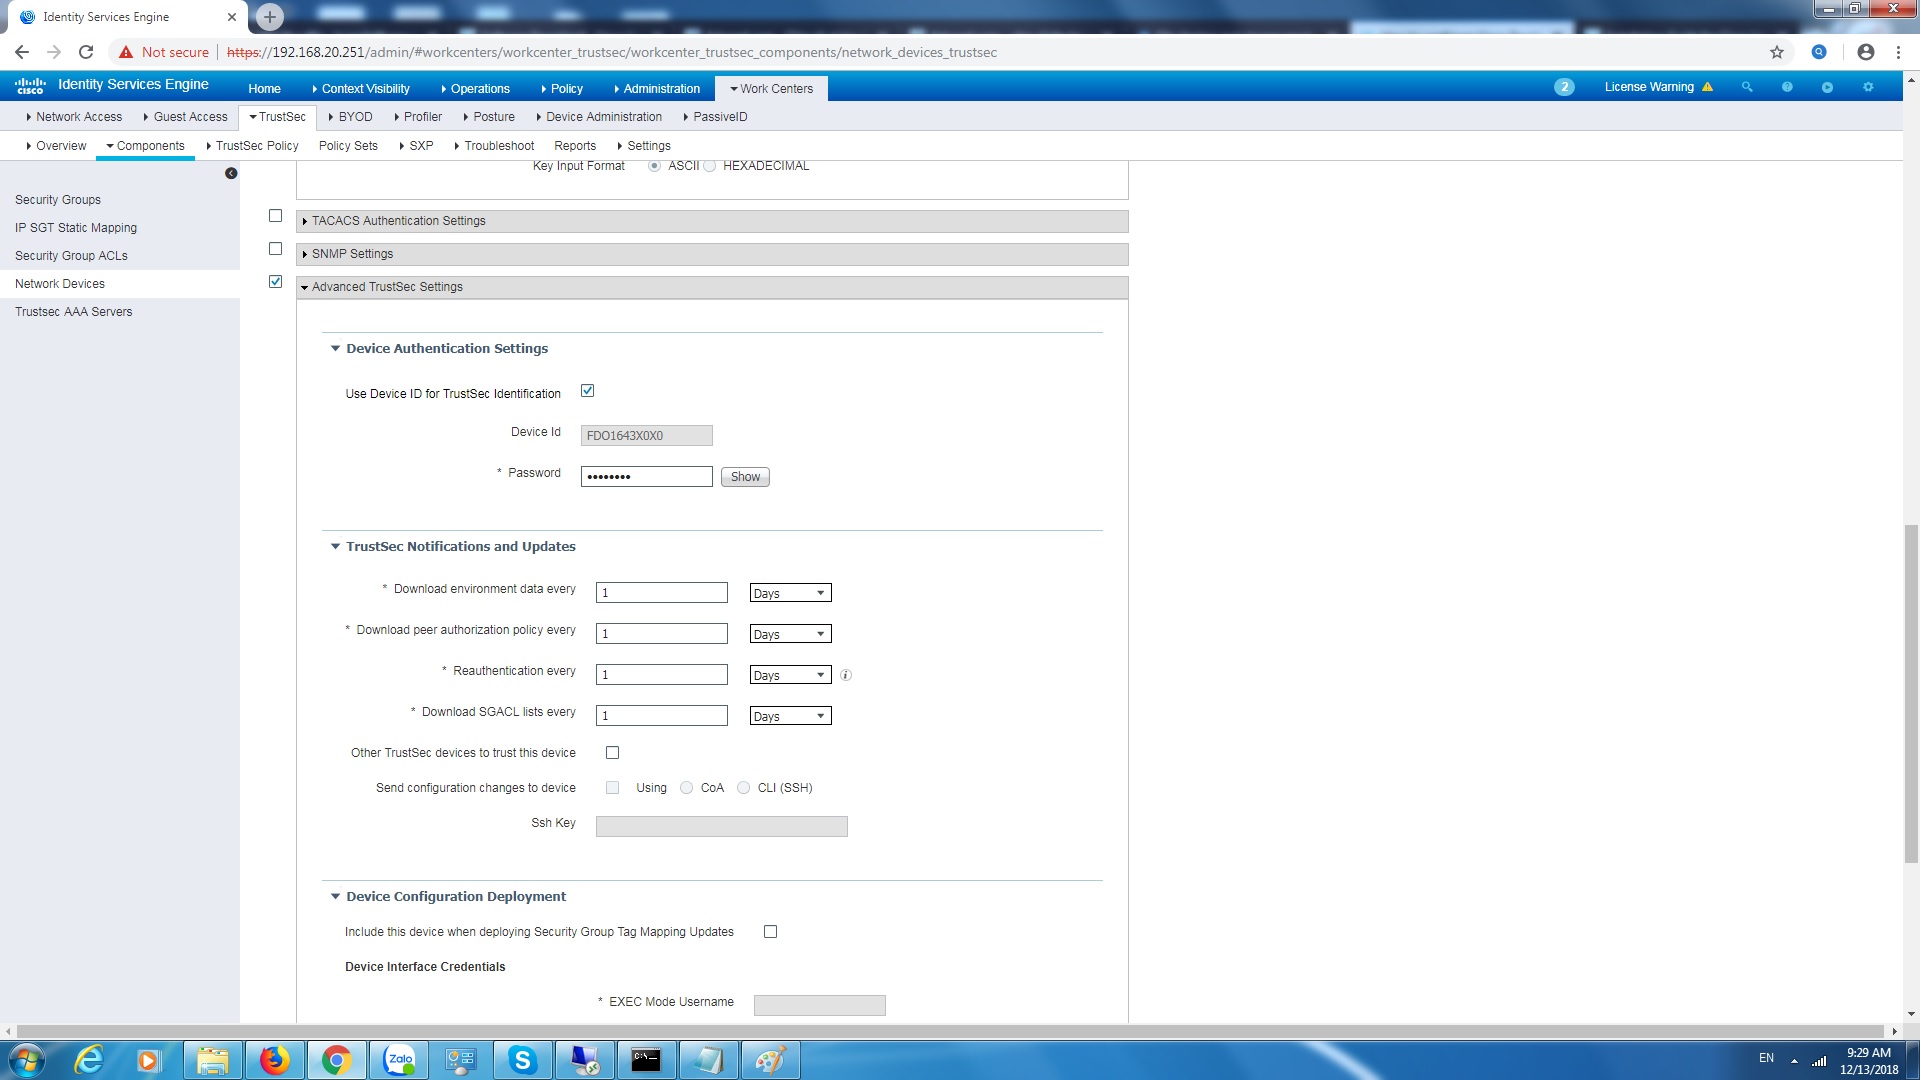
Task: Uncheck Use Device ID for TrustSec Identification
Action: click(587, 390)
